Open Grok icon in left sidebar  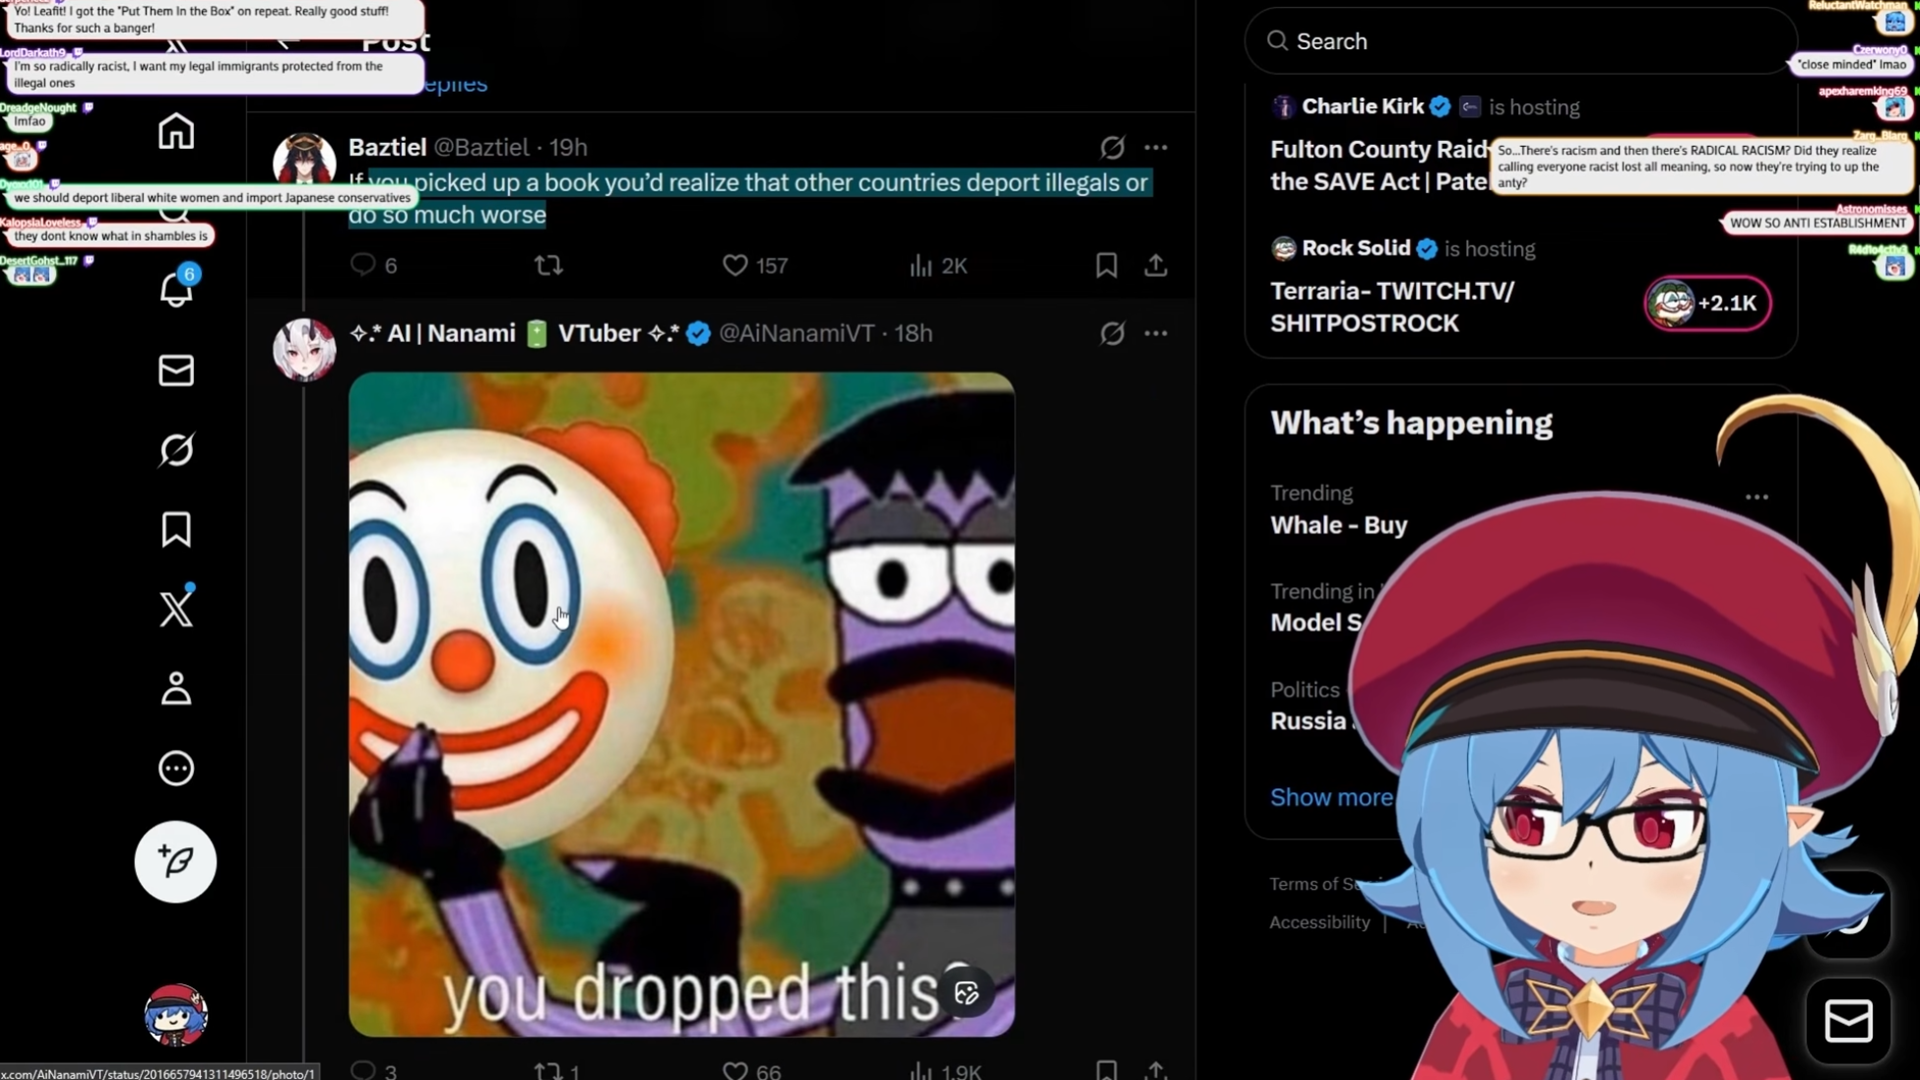click(176, 450)
